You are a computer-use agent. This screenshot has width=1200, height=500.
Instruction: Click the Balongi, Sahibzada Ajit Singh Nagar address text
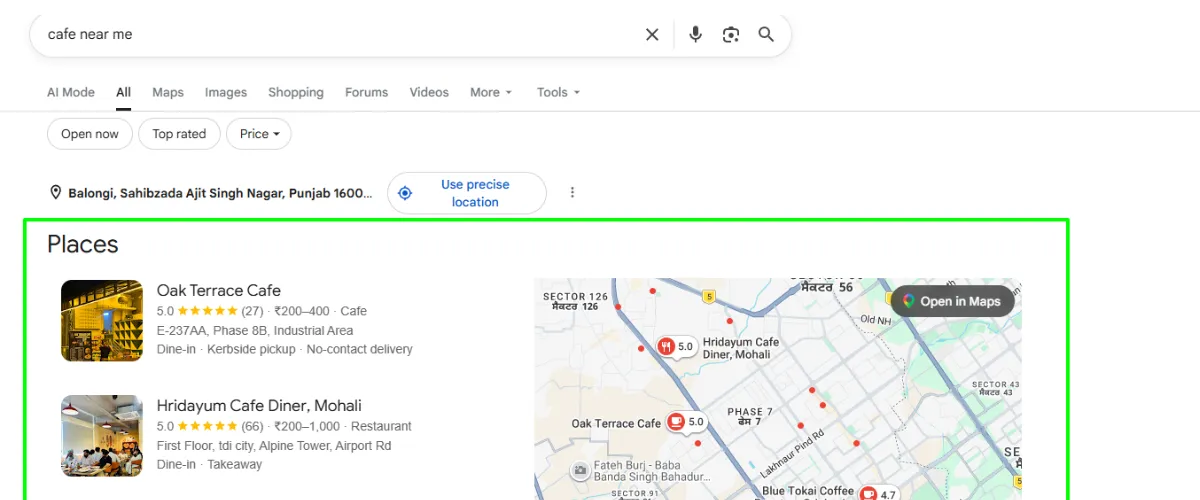(220, 193)
